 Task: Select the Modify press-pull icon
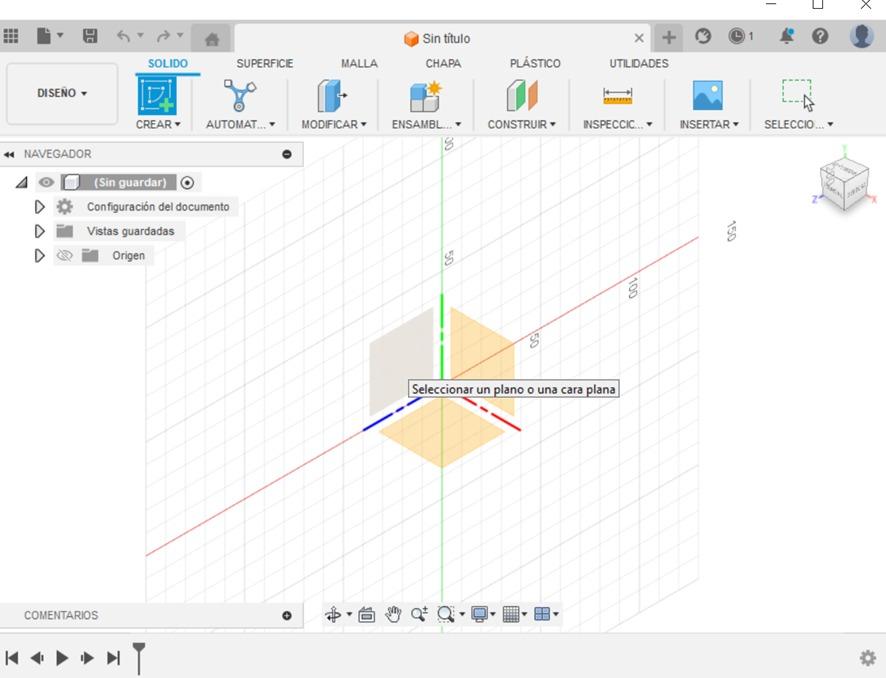pos(331,96)
